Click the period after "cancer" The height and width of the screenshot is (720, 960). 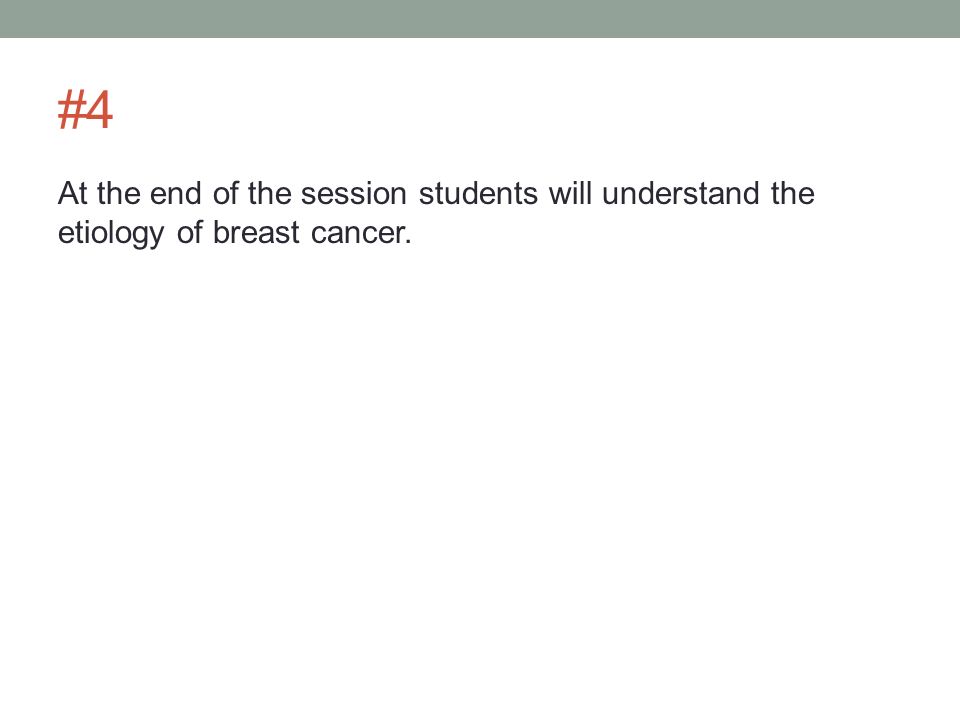[x=408, y=242]
